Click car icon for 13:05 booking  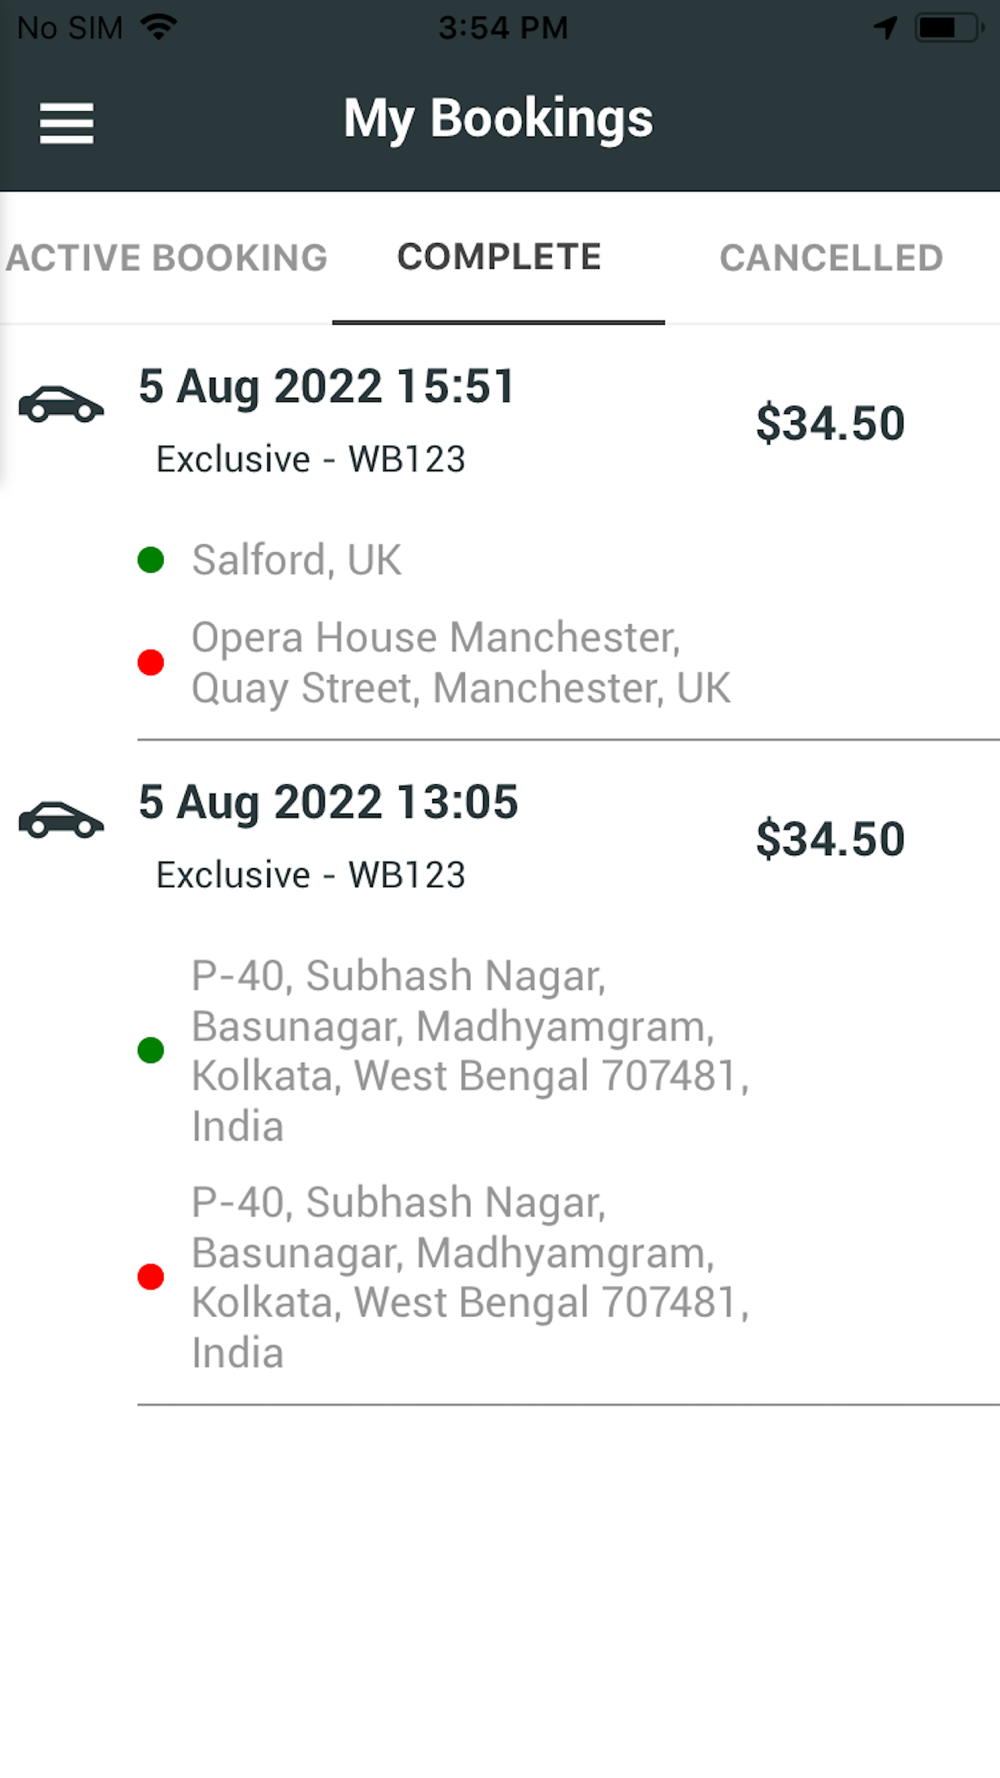61,820
